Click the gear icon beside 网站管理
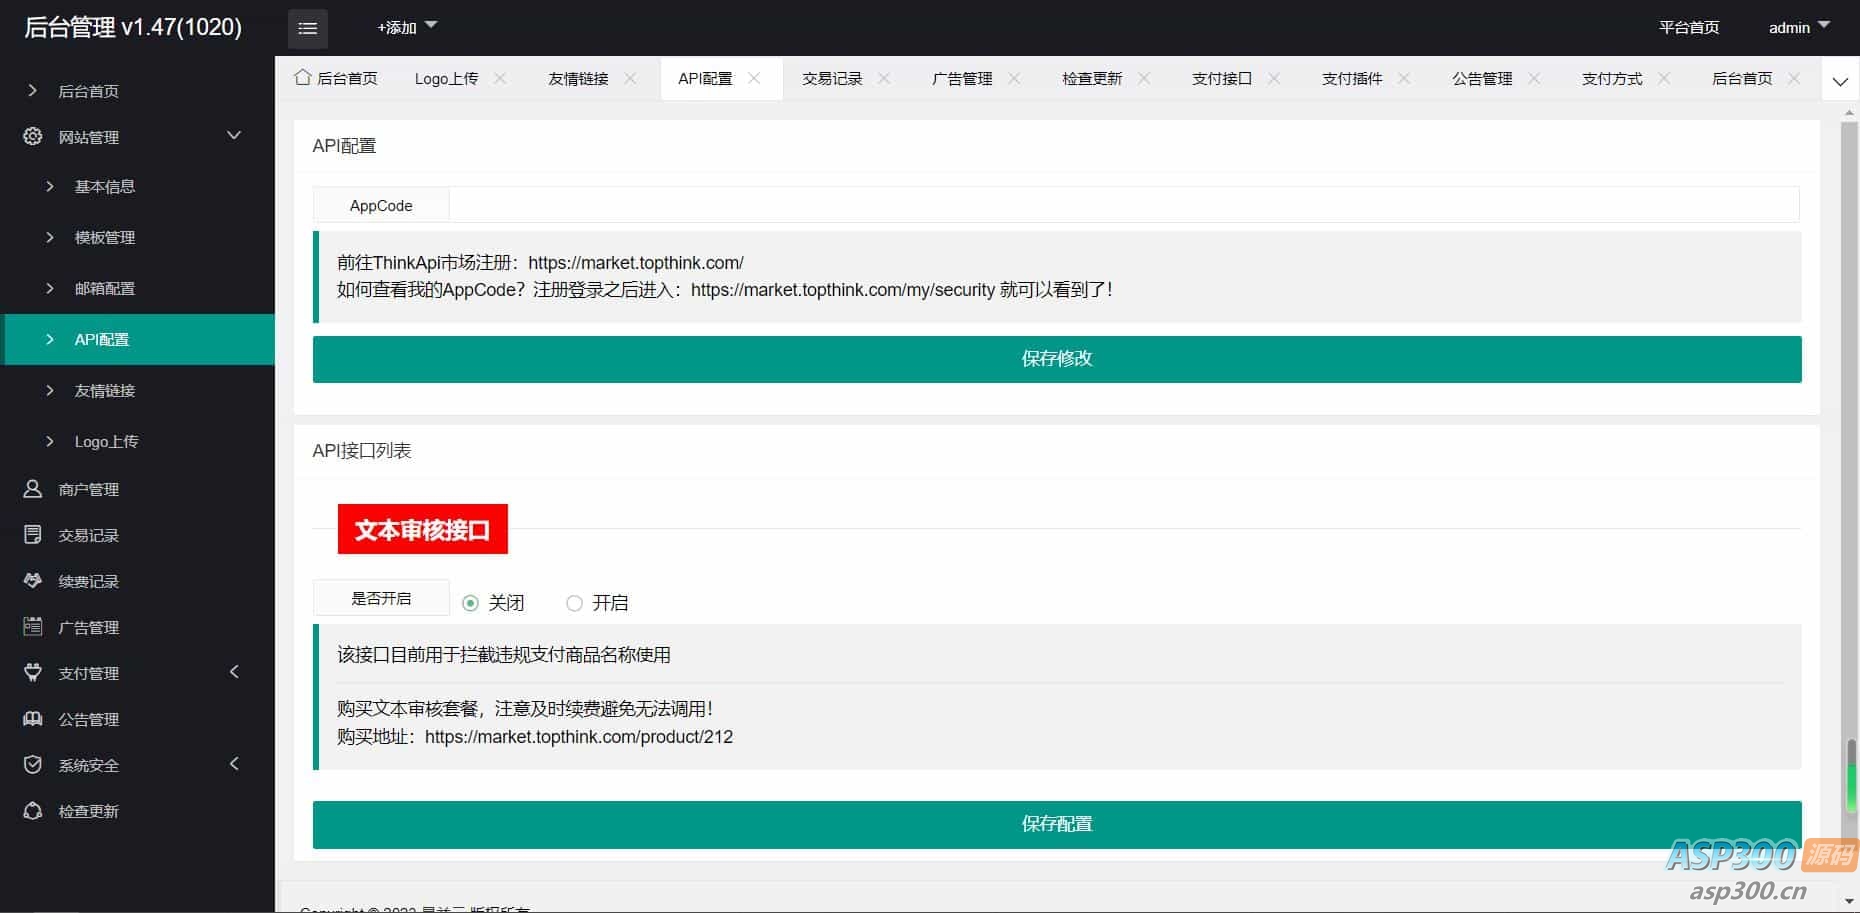Image resolution: width=1860 pixels, height=913 pixels. tap(33, 136)
